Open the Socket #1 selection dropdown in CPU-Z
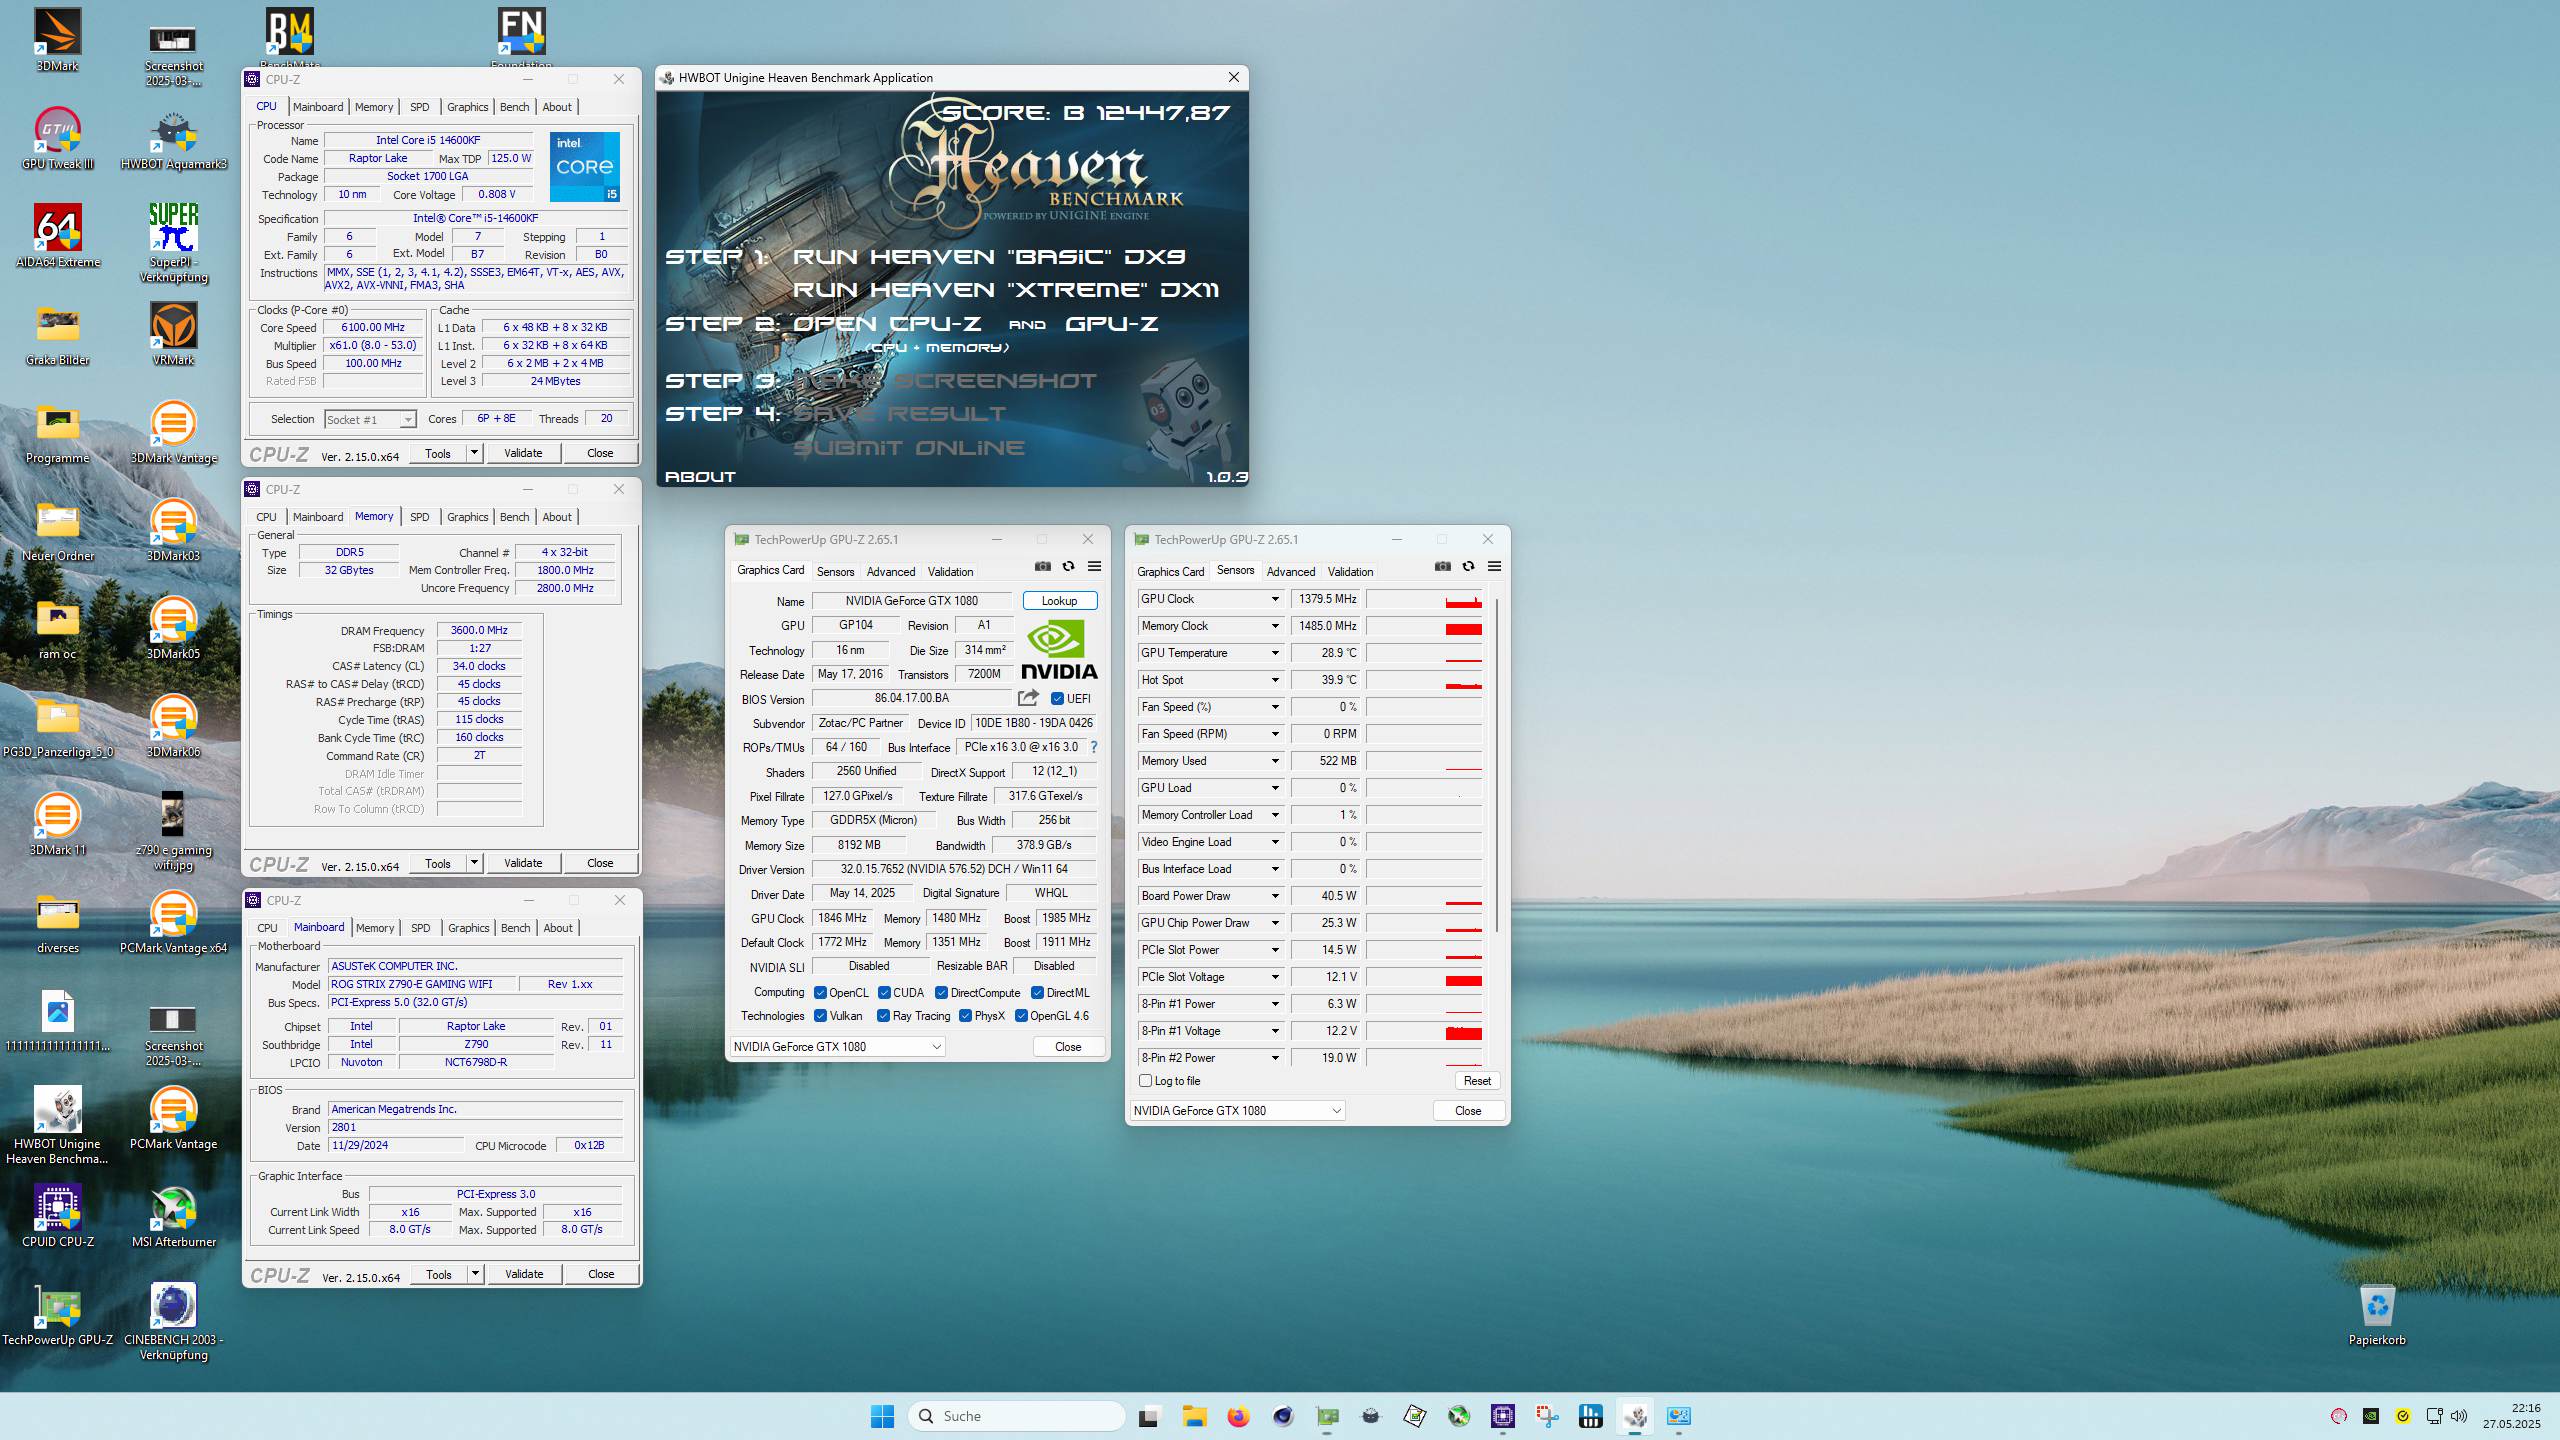The width and height of the screenshot is (2560, 1440). [x=370, y=420]
